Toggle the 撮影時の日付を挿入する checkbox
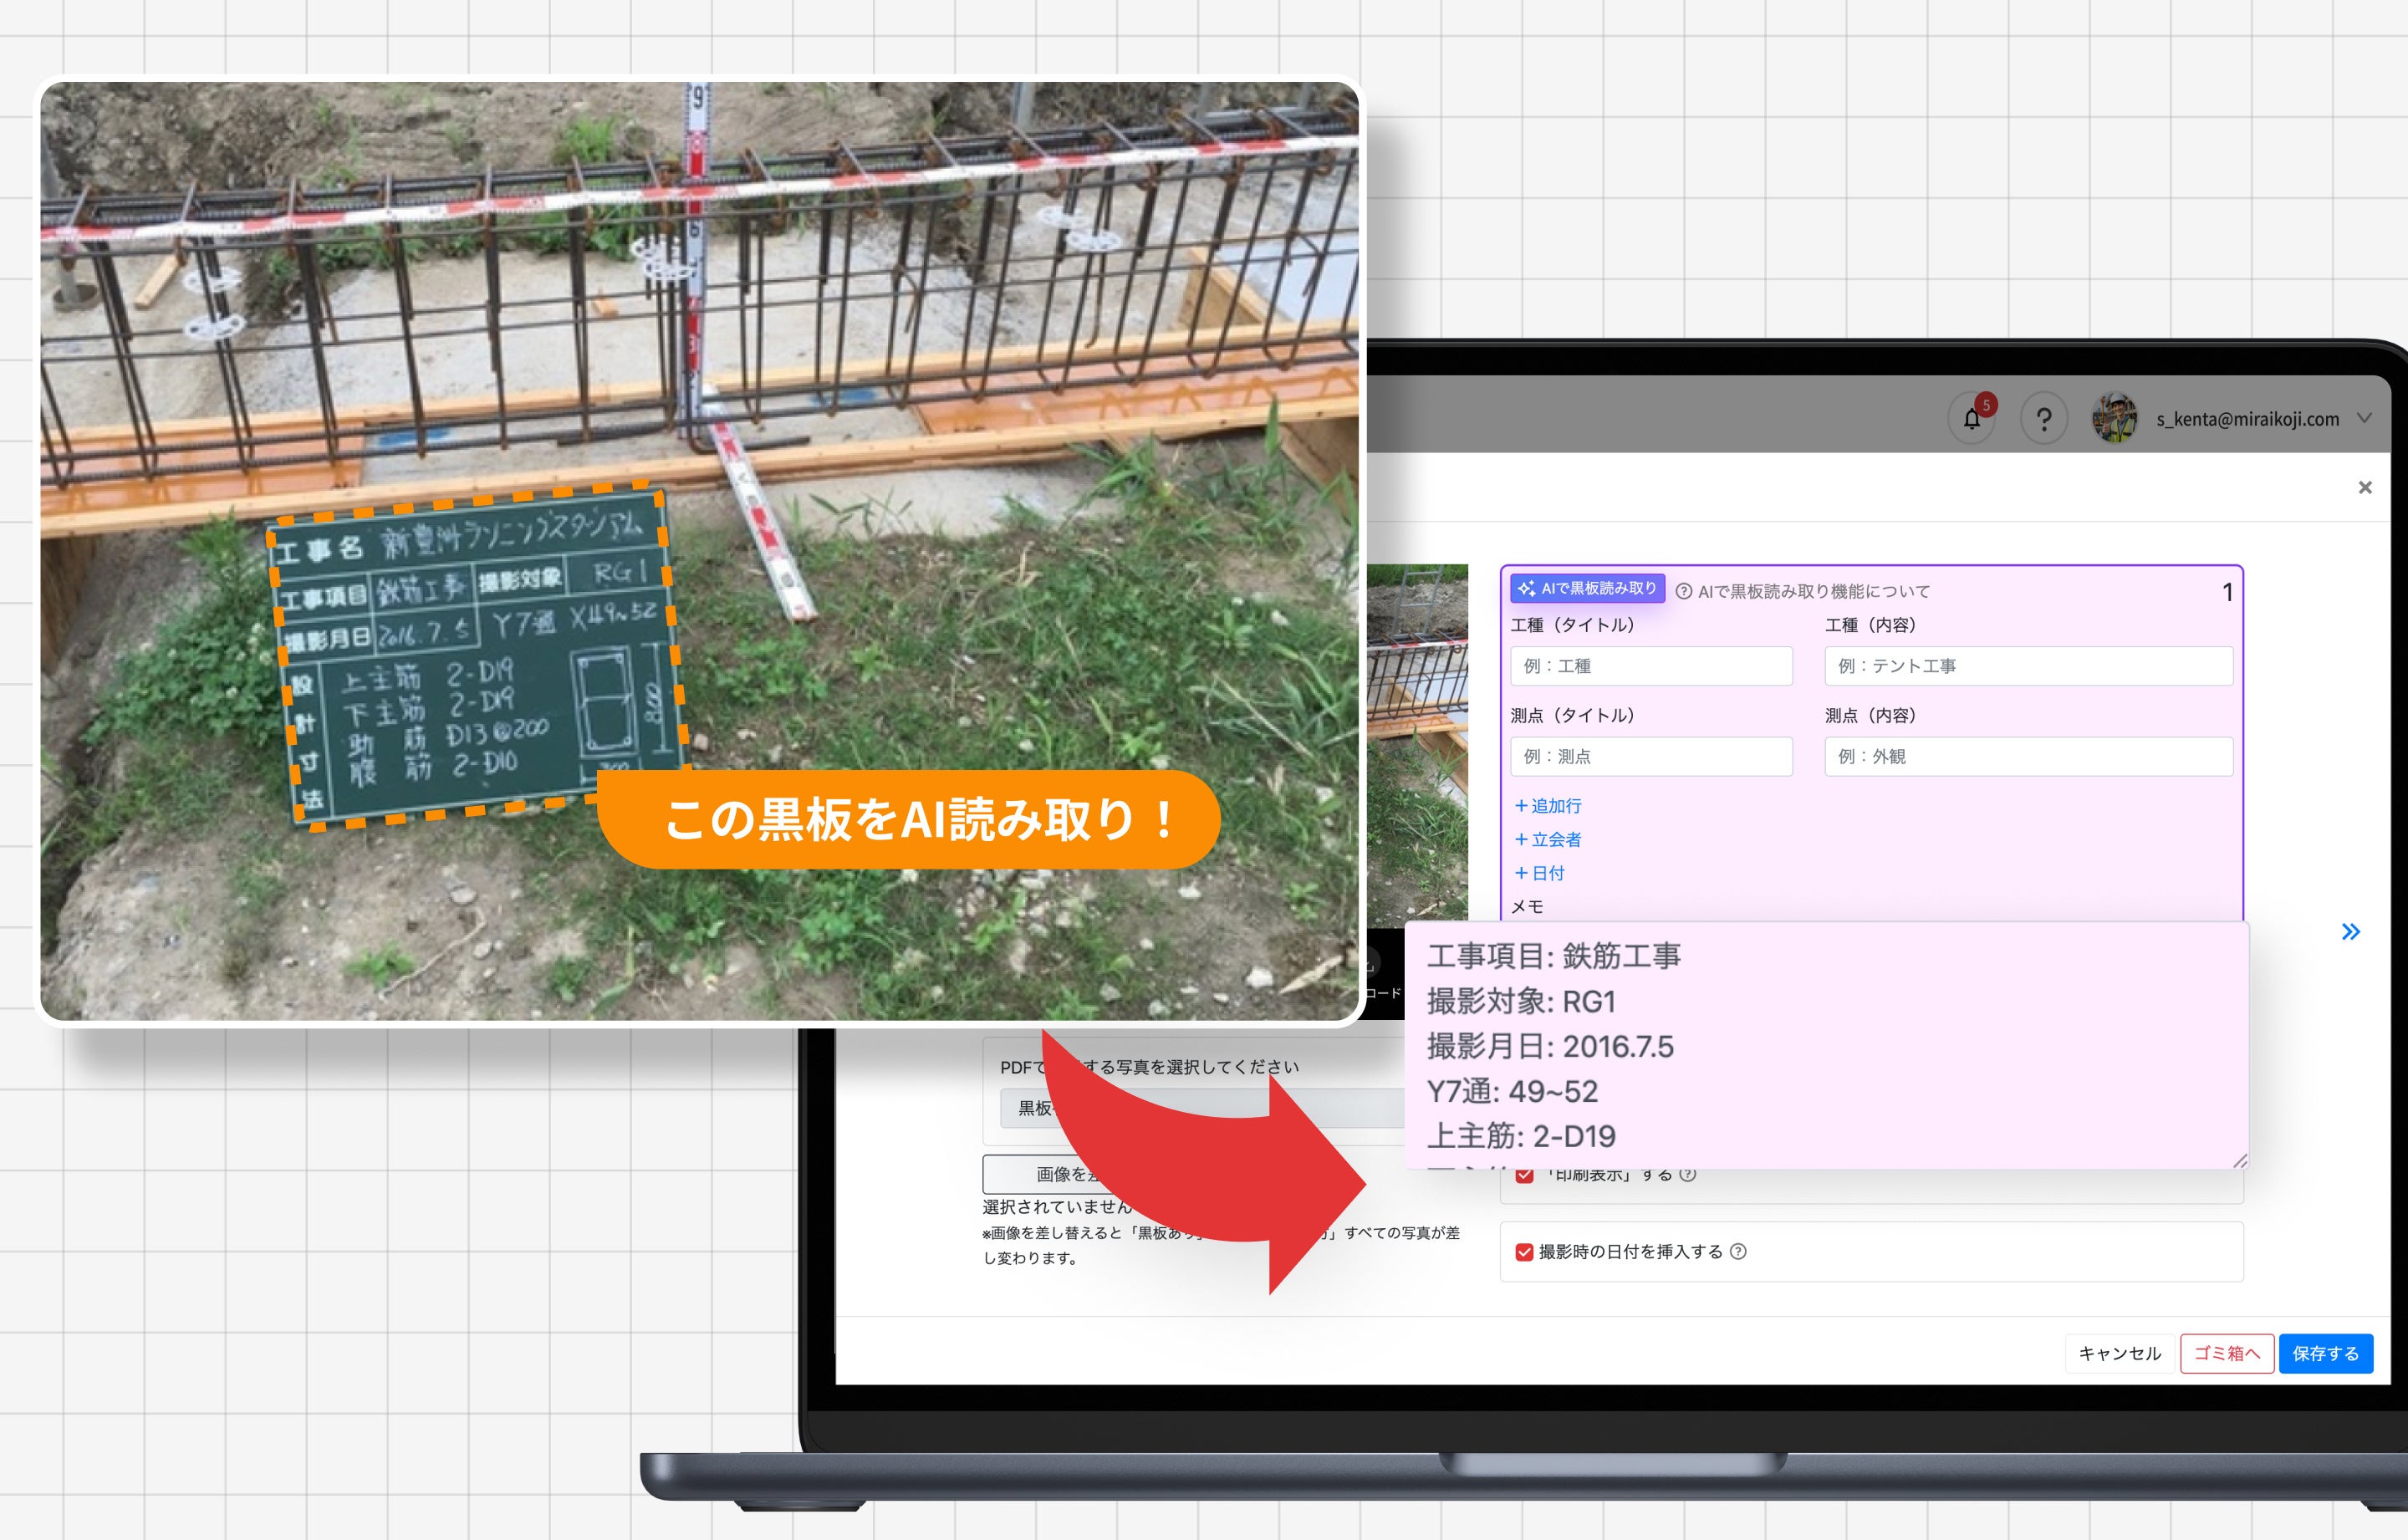 [x=1524, y=1252]
